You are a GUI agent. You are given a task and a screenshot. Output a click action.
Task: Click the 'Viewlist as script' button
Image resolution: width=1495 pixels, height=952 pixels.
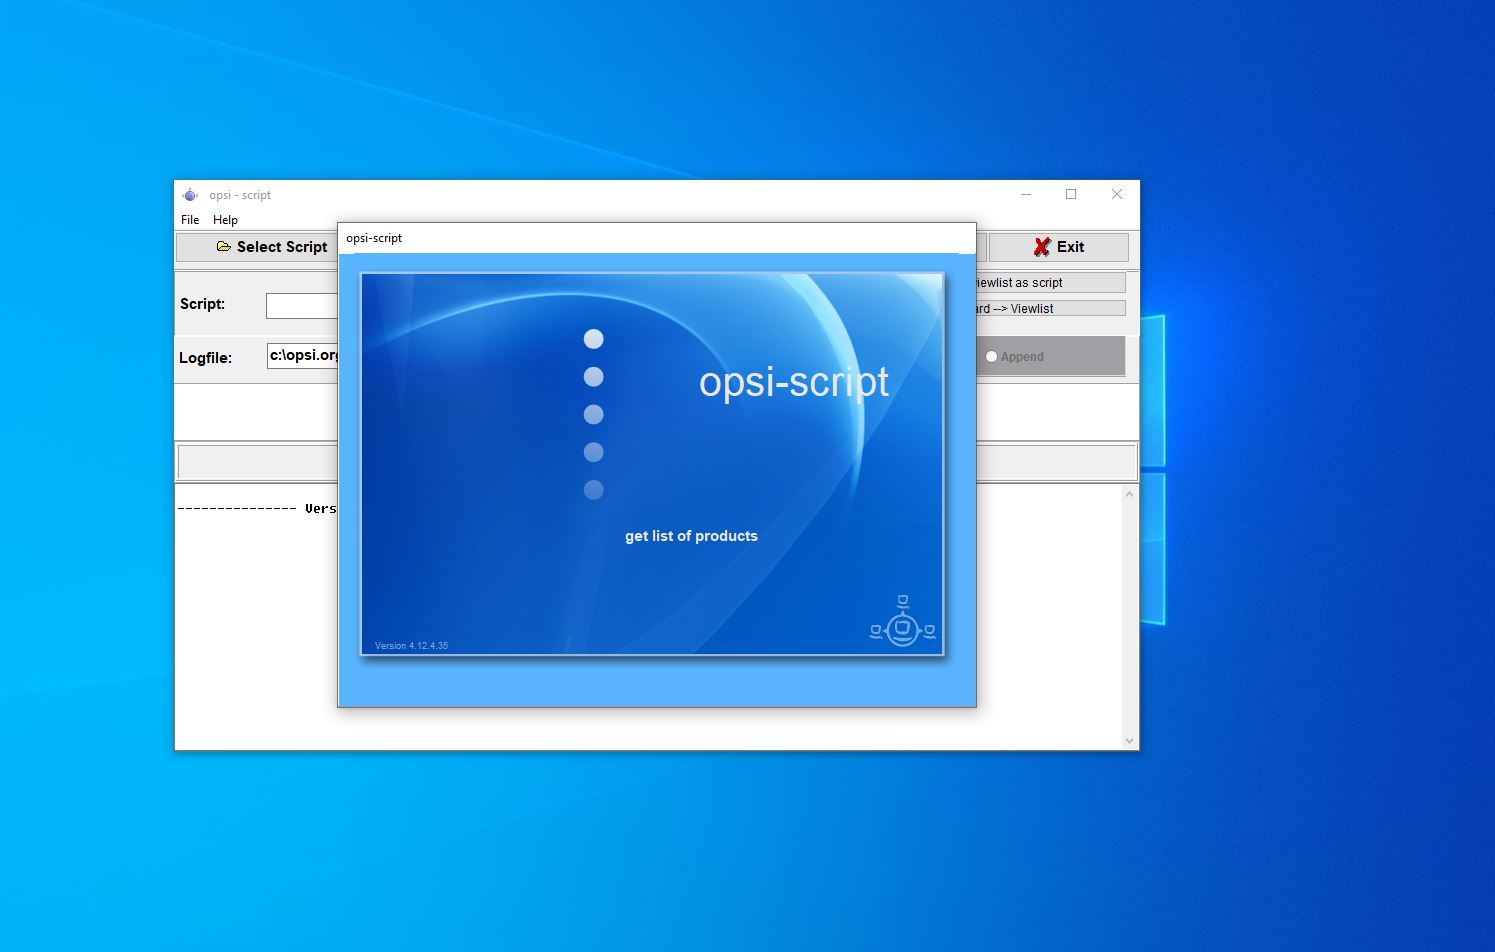1050,283
